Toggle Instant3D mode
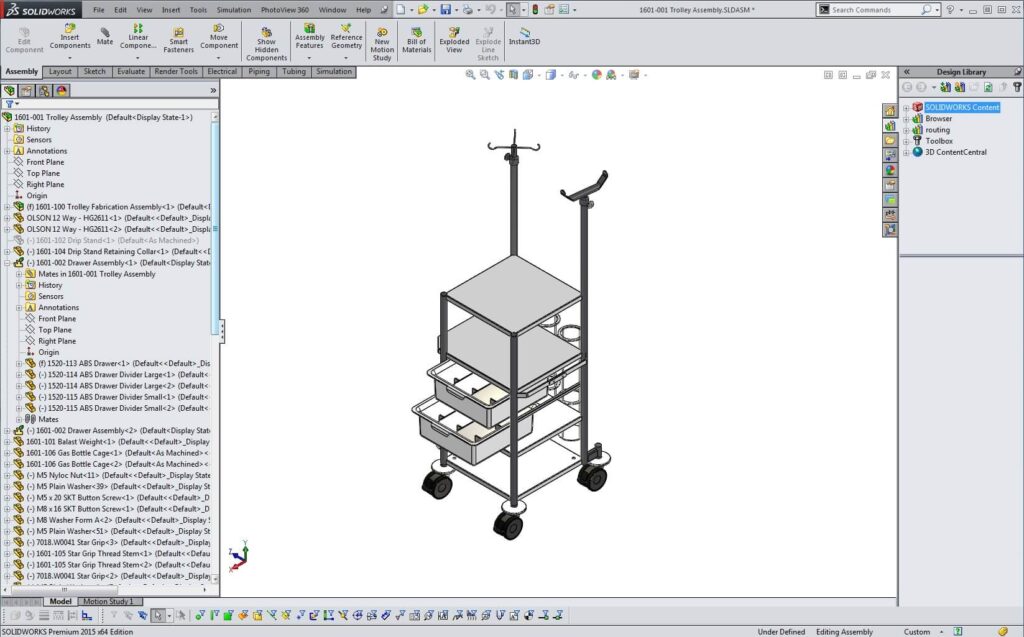 click(x=525, y=36)
